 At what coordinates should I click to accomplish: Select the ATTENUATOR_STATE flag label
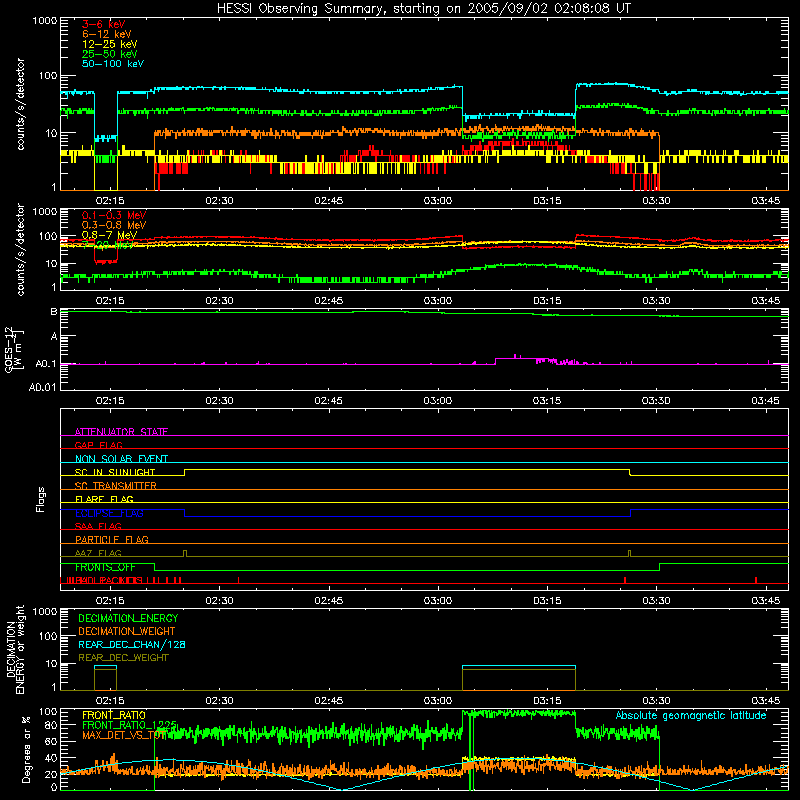pyautogui.click(x=121, y=432)
